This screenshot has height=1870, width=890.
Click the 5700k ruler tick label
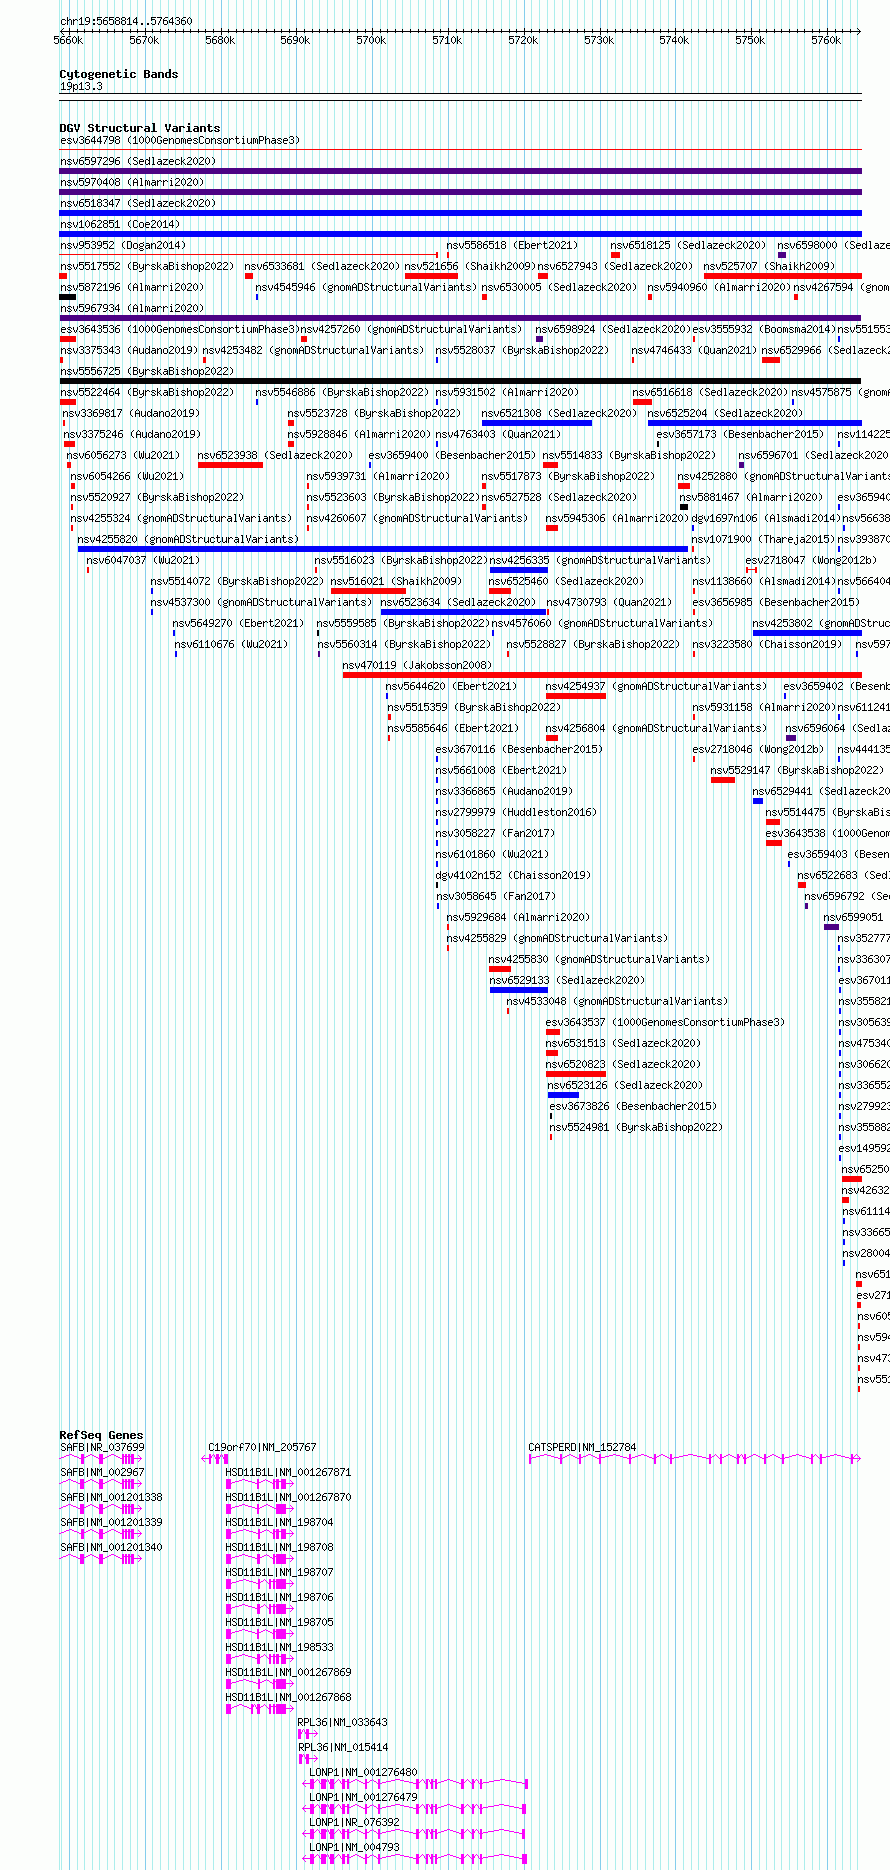[371, 40]
